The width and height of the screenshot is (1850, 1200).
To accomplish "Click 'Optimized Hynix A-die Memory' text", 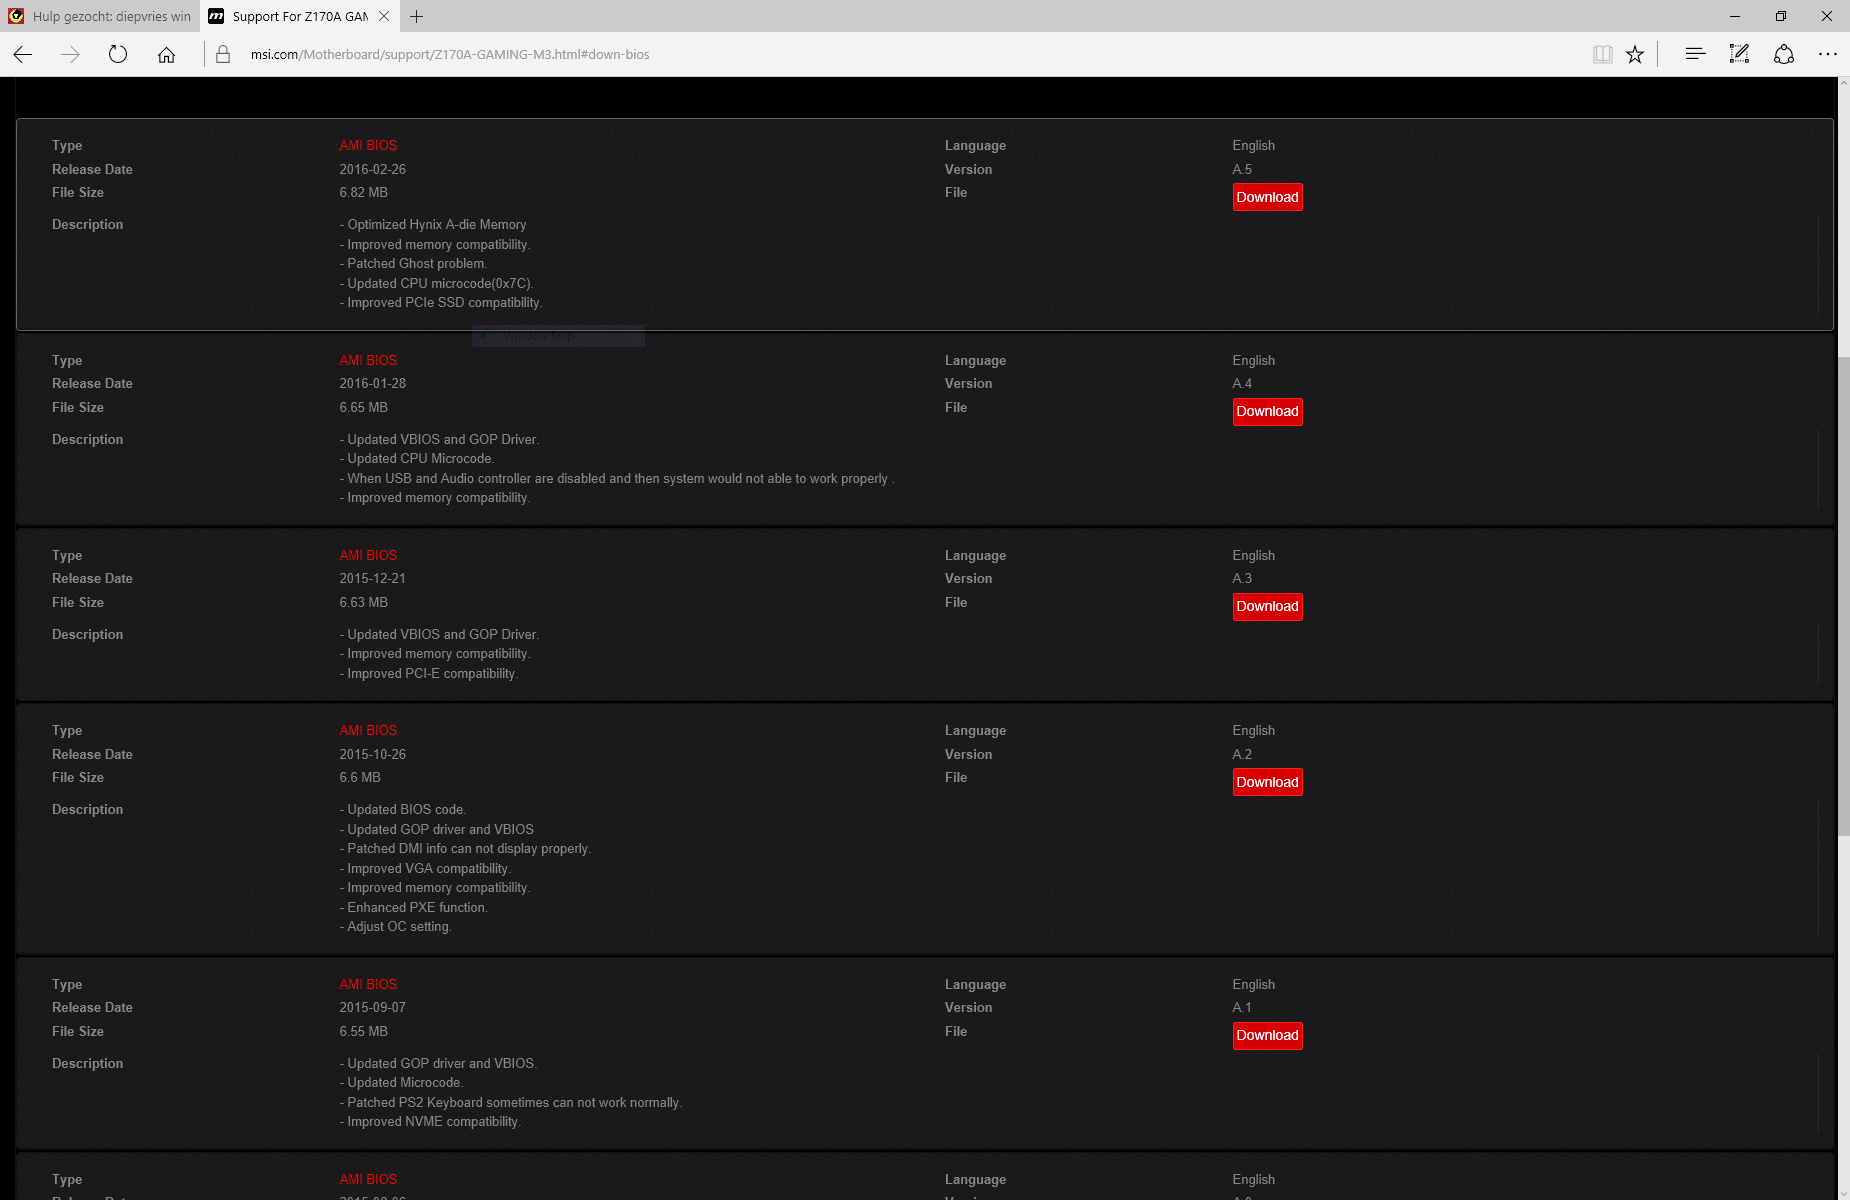I will click(x=433, y=224).
